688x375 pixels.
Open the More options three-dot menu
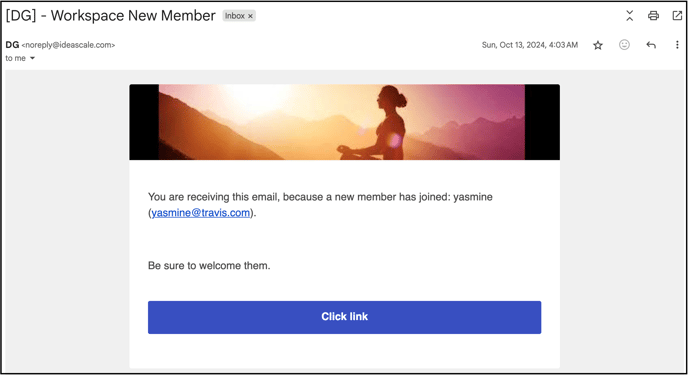coord(677,45)
